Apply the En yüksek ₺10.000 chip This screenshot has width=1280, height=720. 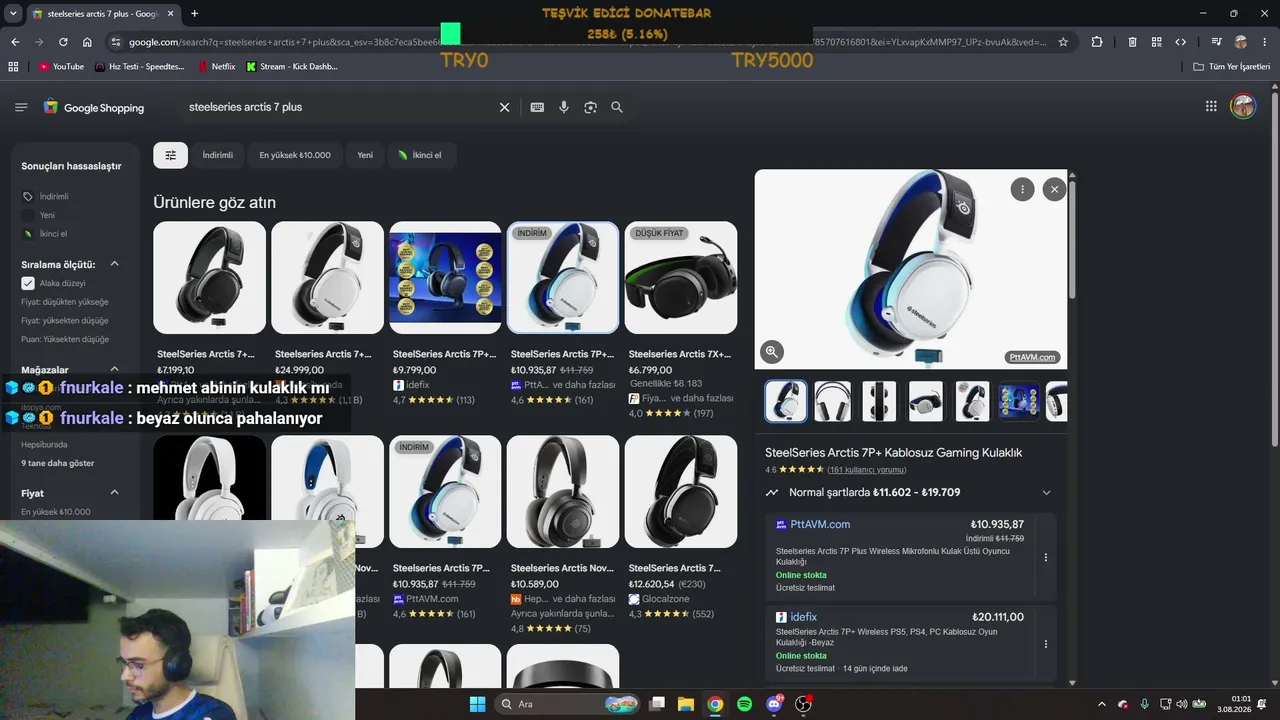[295, 155]
